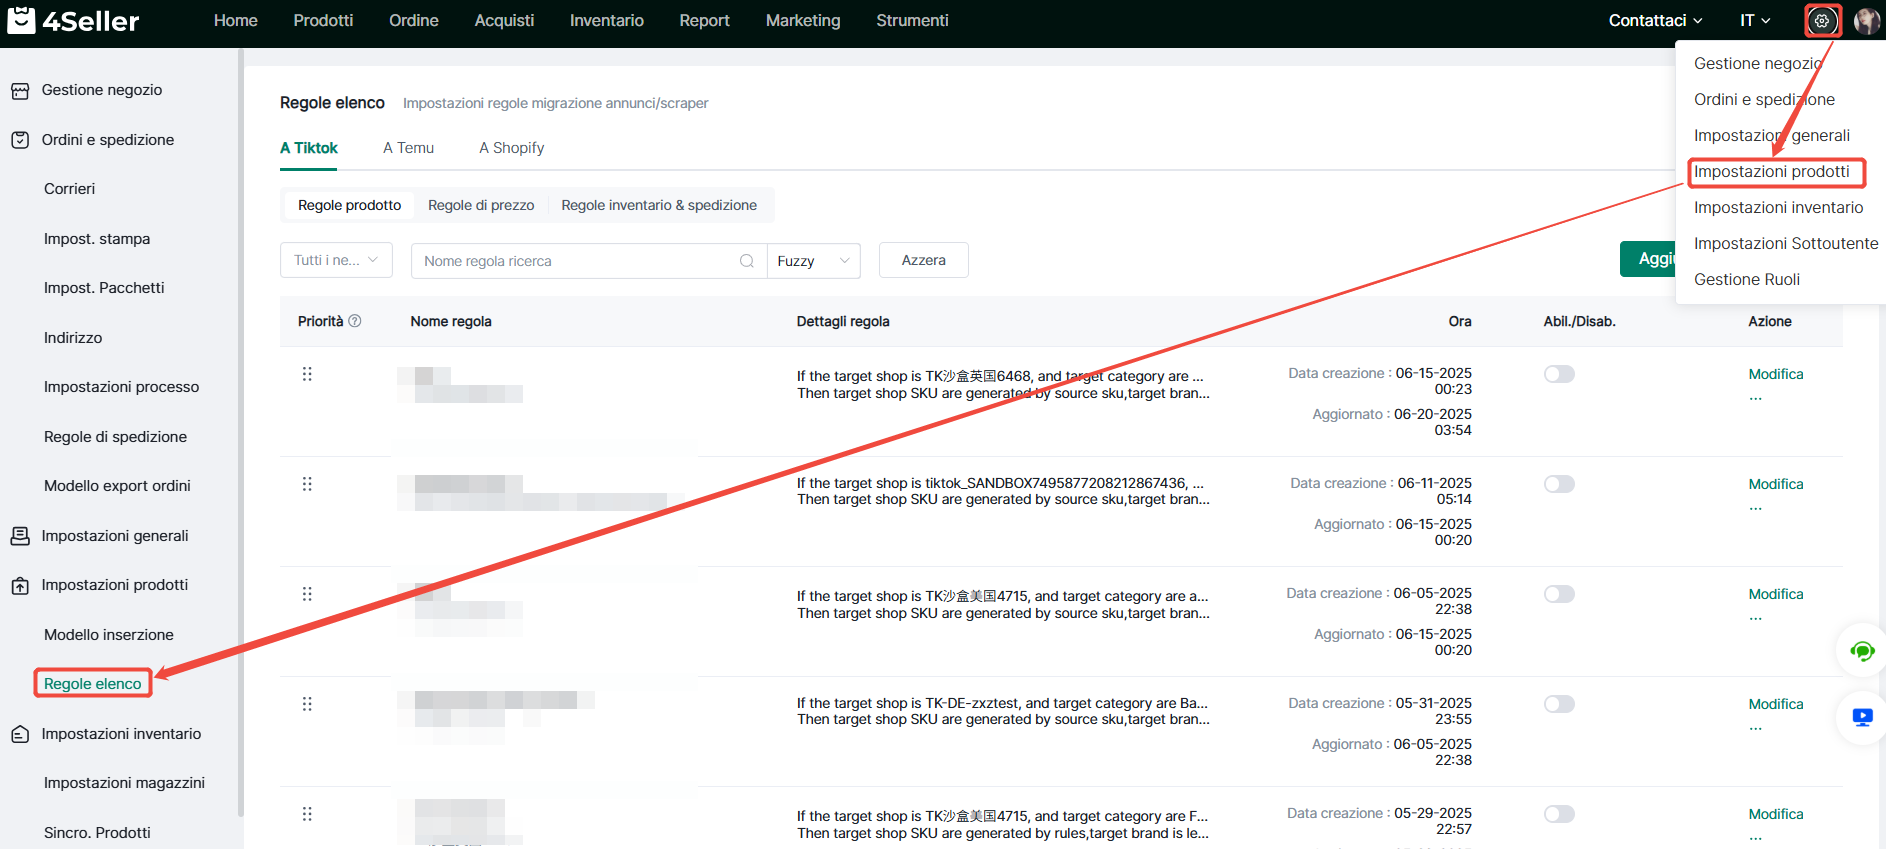Open the Inventario top menu
Viewport: 1886px width, 849px height.
click(607, 20)
